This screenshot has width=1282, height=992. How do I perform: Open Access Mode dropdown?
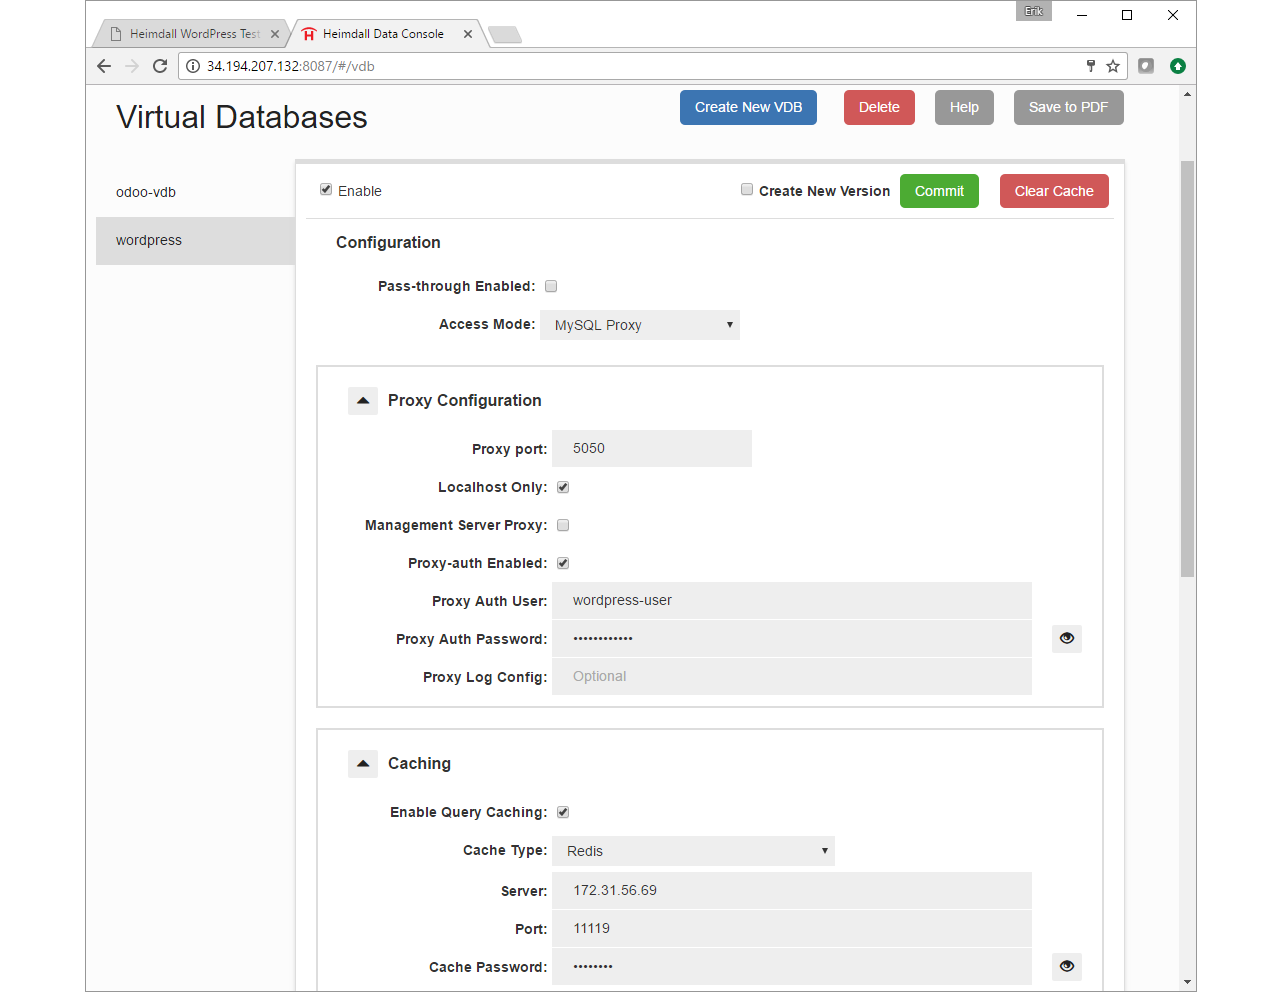(x=640, y=325)
